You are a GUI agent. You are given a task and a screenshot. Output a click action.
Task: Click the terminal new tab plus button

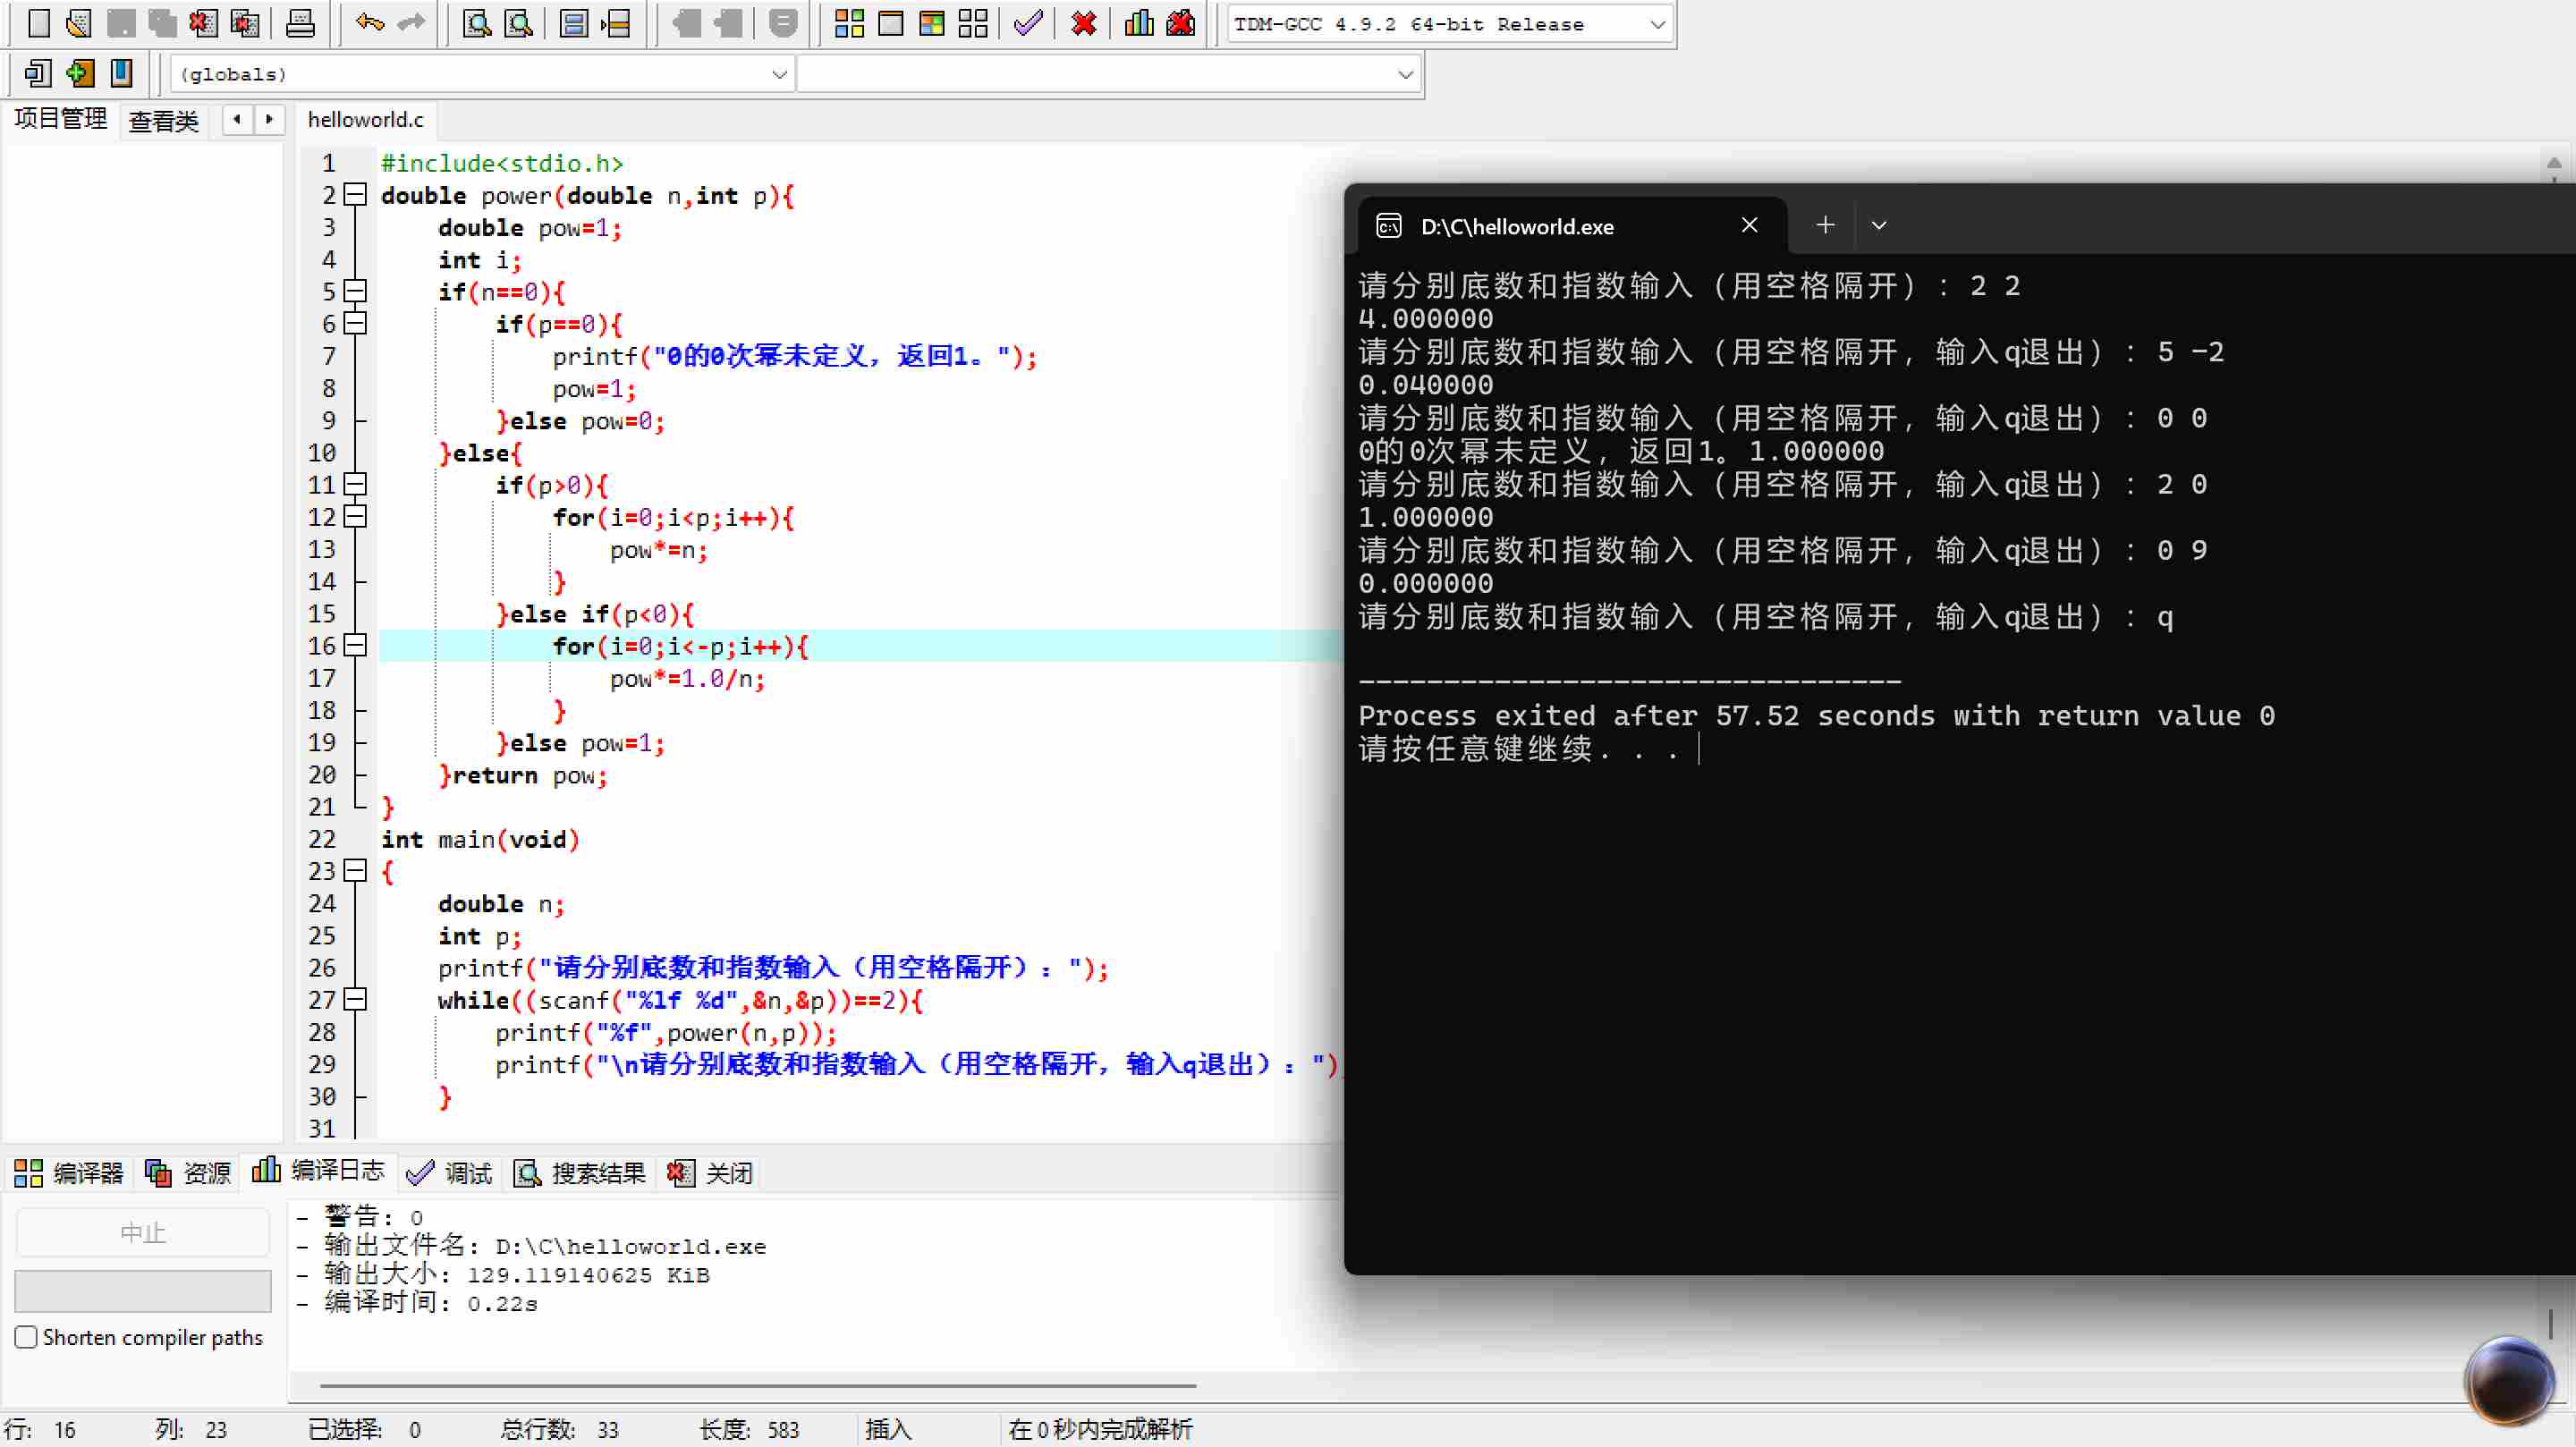coord(1825,226)
